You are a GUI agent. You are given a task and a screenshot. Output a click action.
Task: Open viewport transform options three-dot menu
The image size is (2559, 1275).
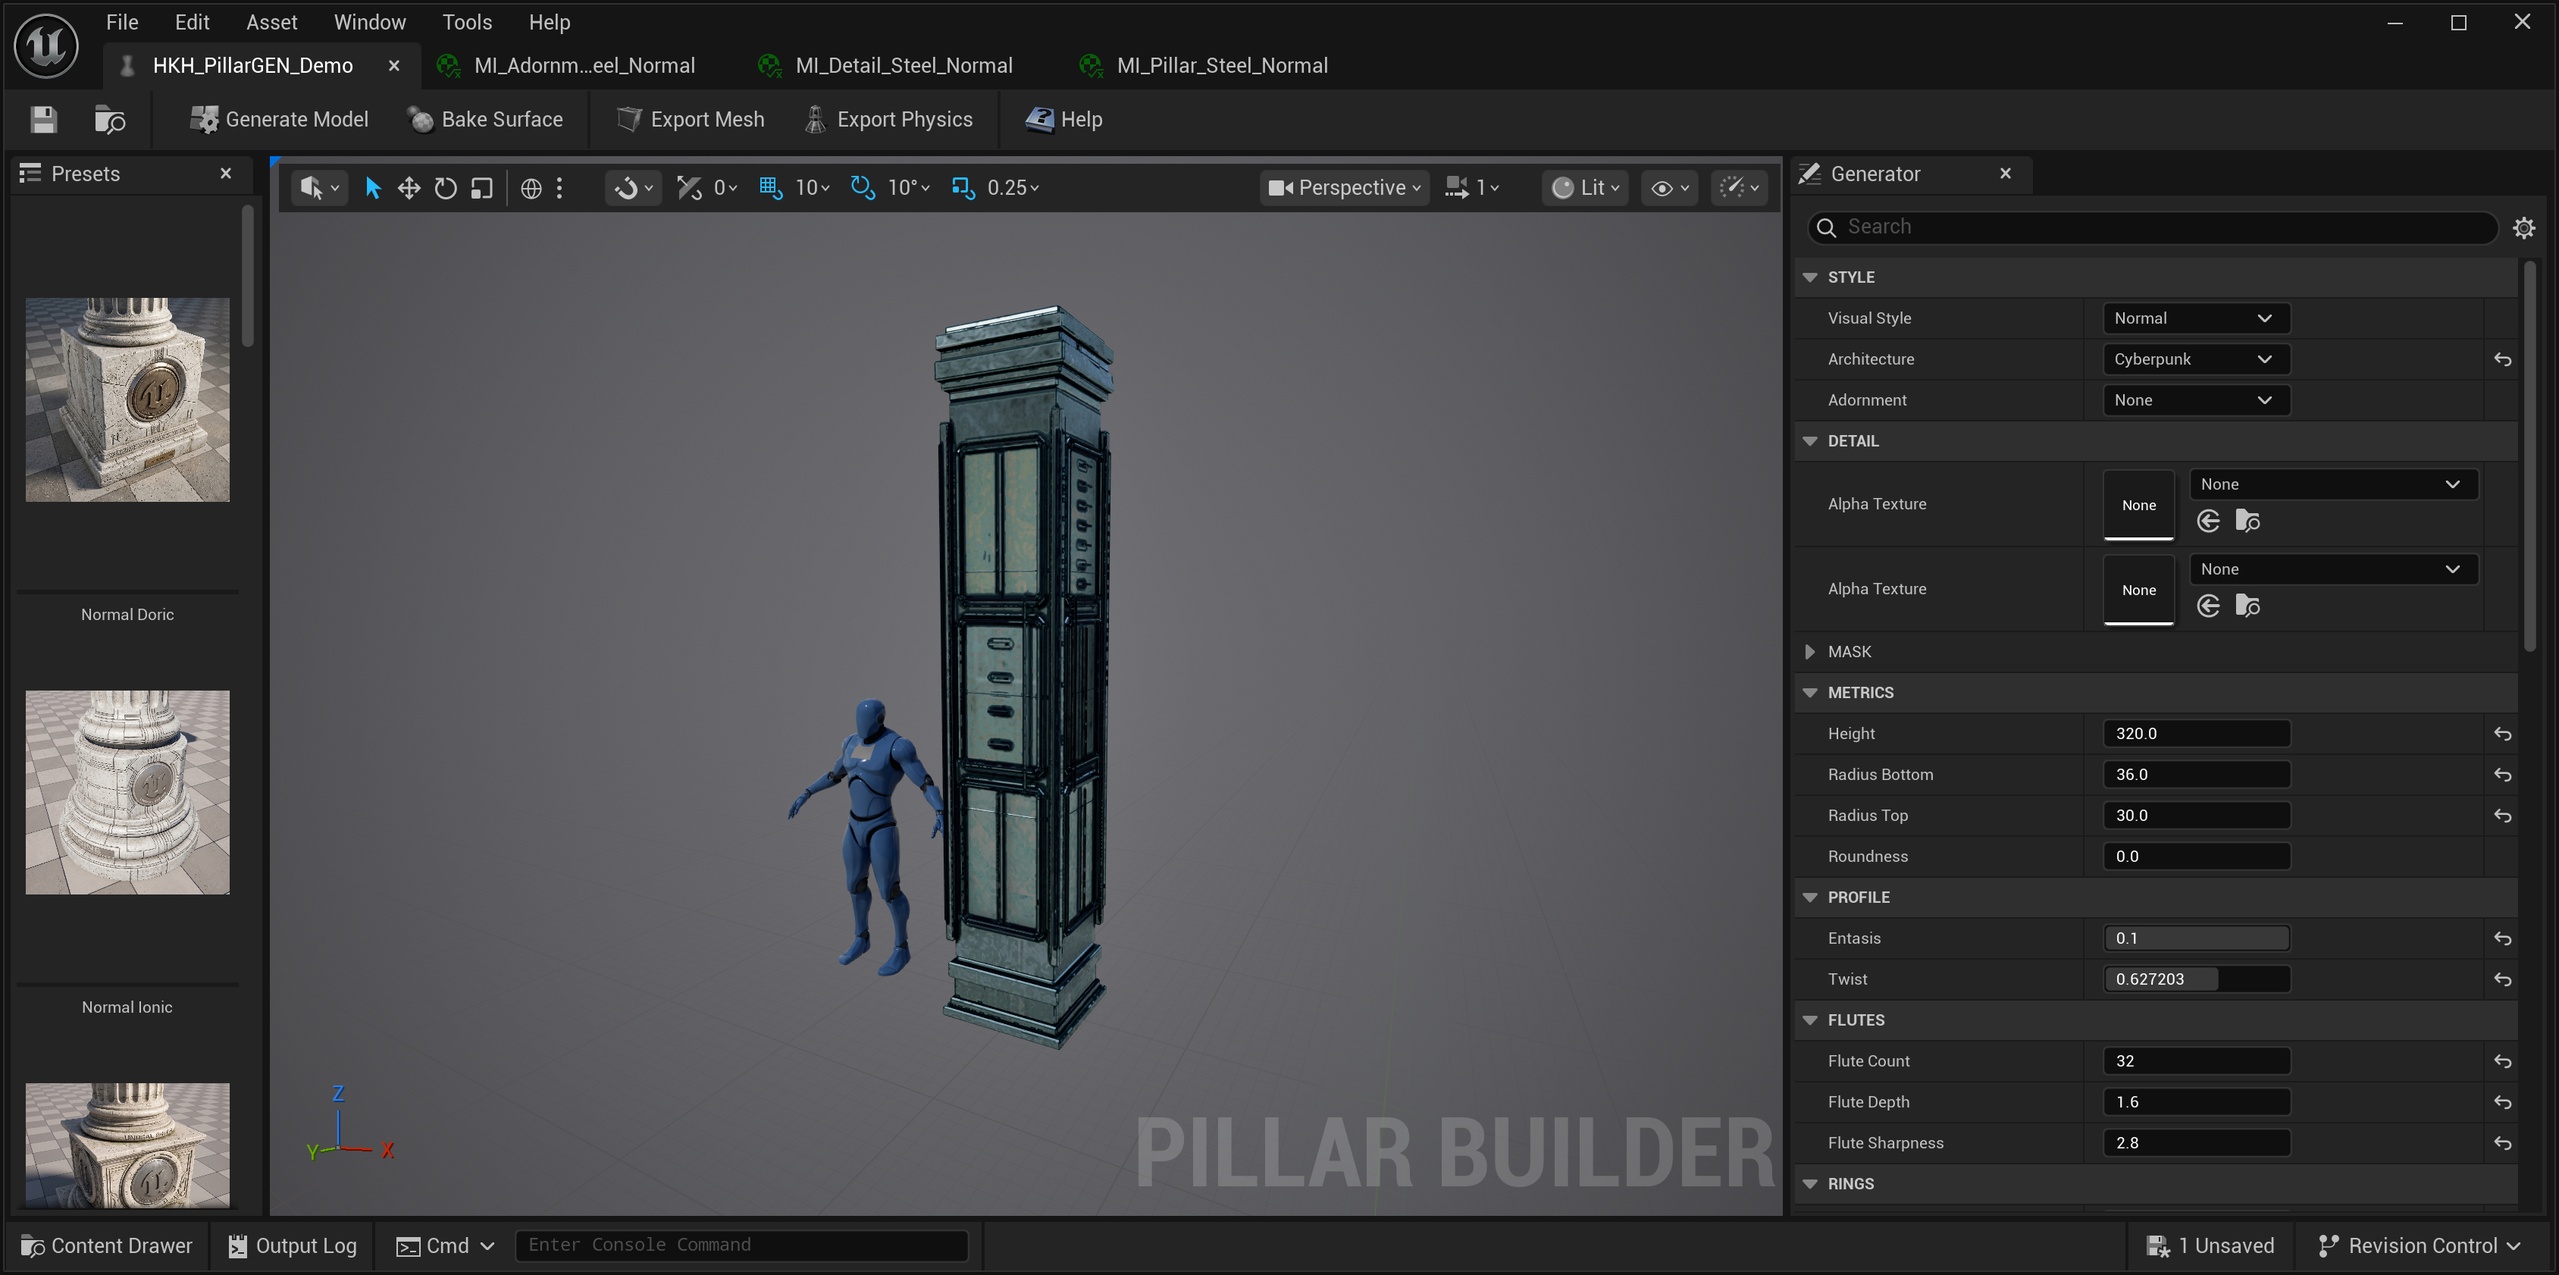pos(560,188)
